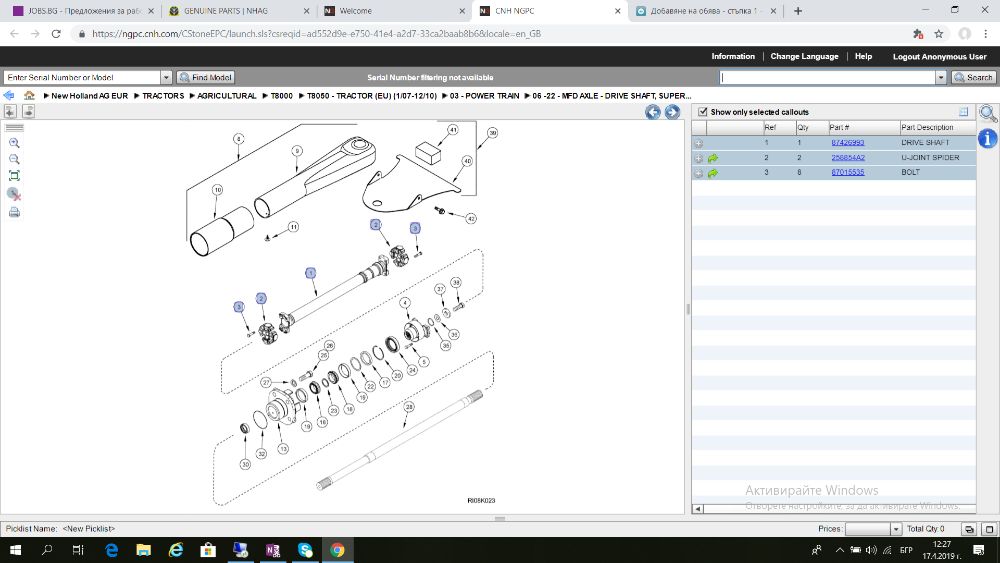The image size is (1000, 563).
Task: Go to catalog home via house icon
Action: [x=29, y=96]
